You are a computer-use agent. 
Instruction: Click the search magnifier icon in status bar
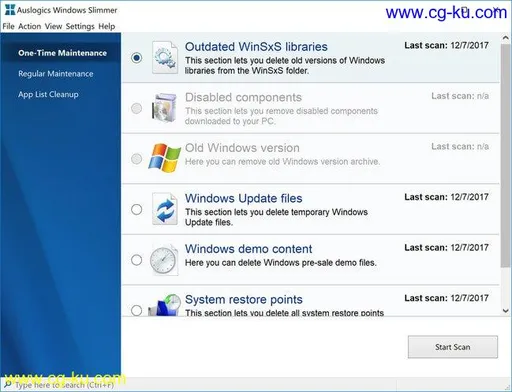pyautogui.click(x=7, y=384)
